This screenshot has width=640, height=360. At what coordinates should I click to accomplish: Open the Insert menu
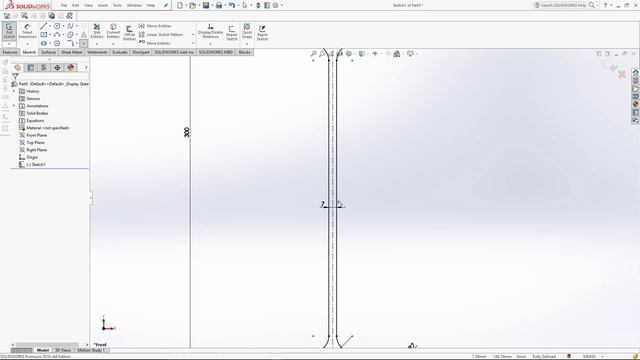click(103, 6)
